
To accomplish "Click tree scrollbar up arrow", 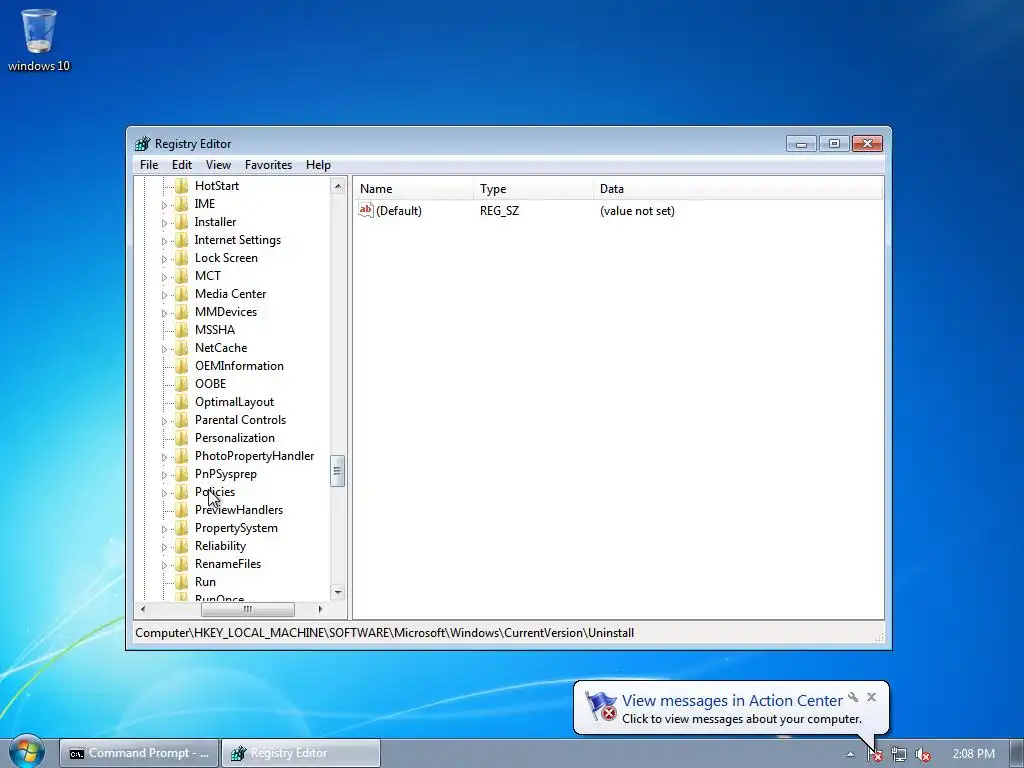I will point(338,186).
